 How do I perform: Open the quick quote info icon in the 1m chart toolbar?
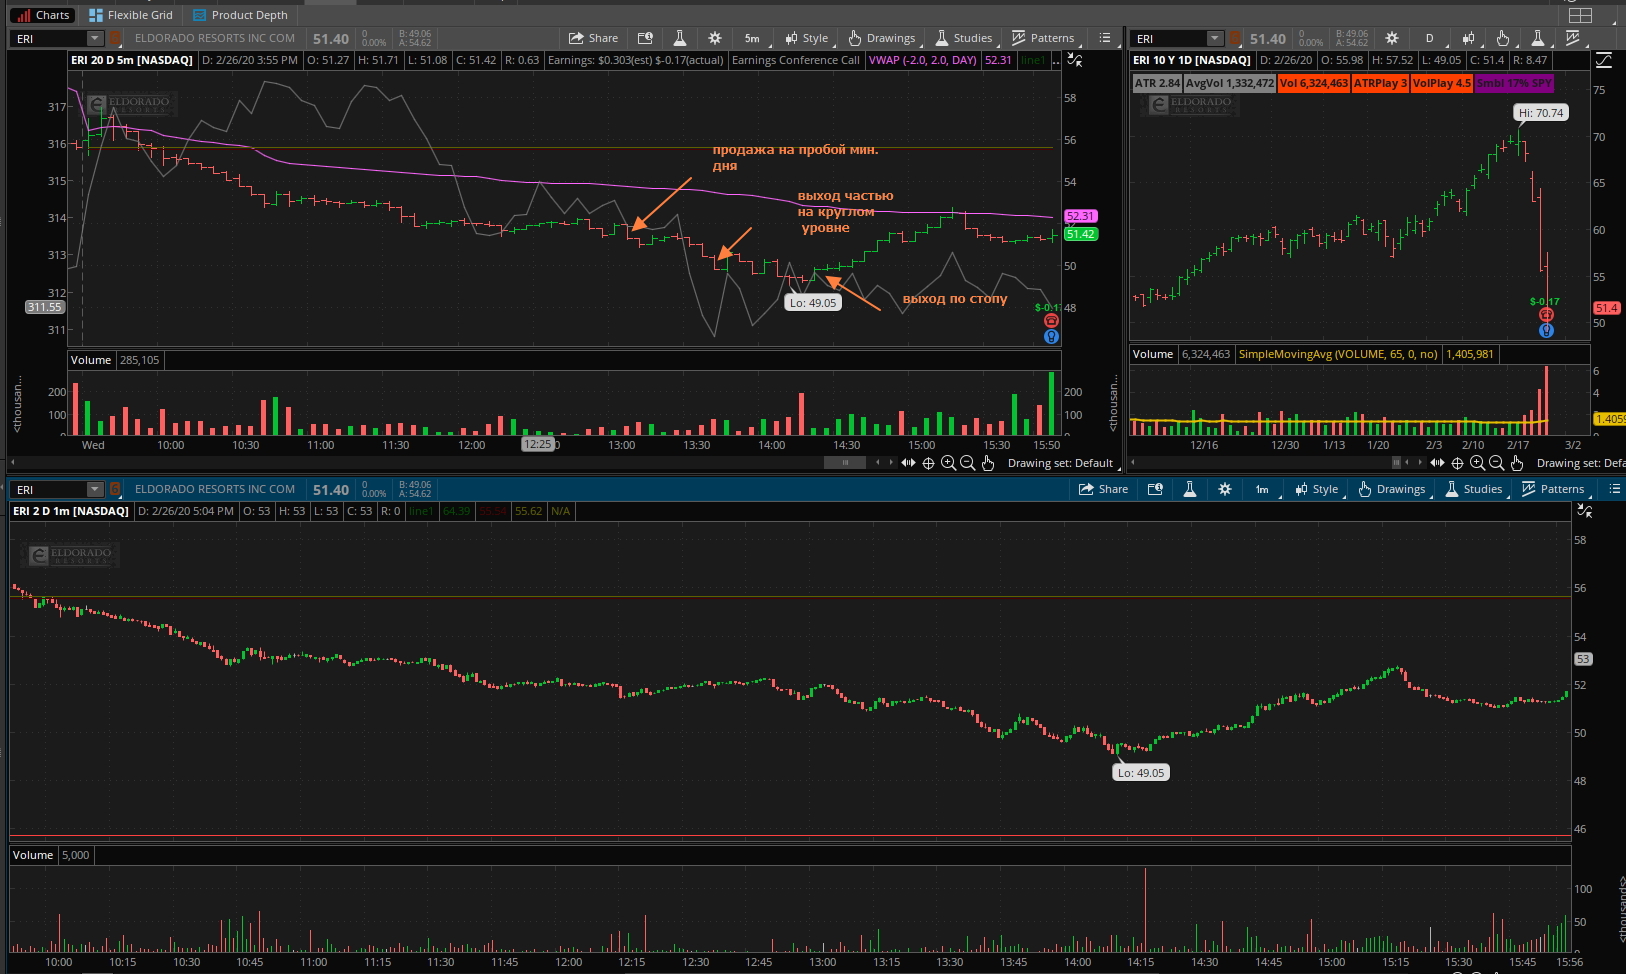1155,489
